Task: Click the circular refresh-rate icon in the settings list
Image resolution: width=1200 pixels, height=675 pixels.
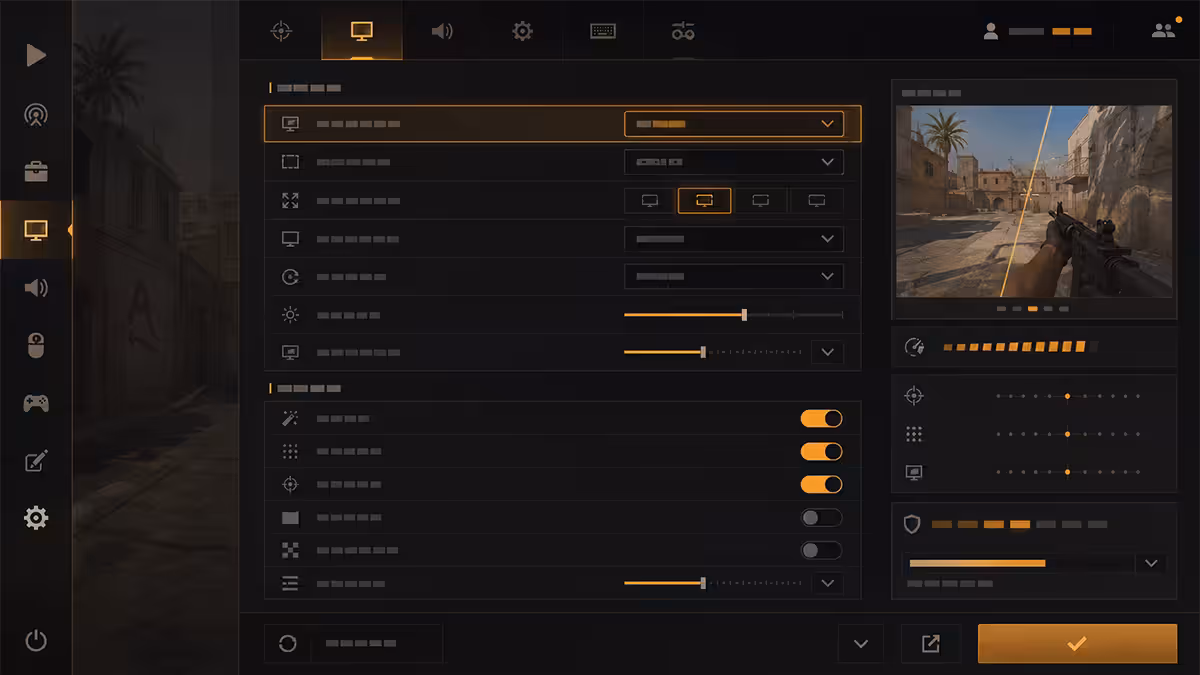Action: coord(290,277)
